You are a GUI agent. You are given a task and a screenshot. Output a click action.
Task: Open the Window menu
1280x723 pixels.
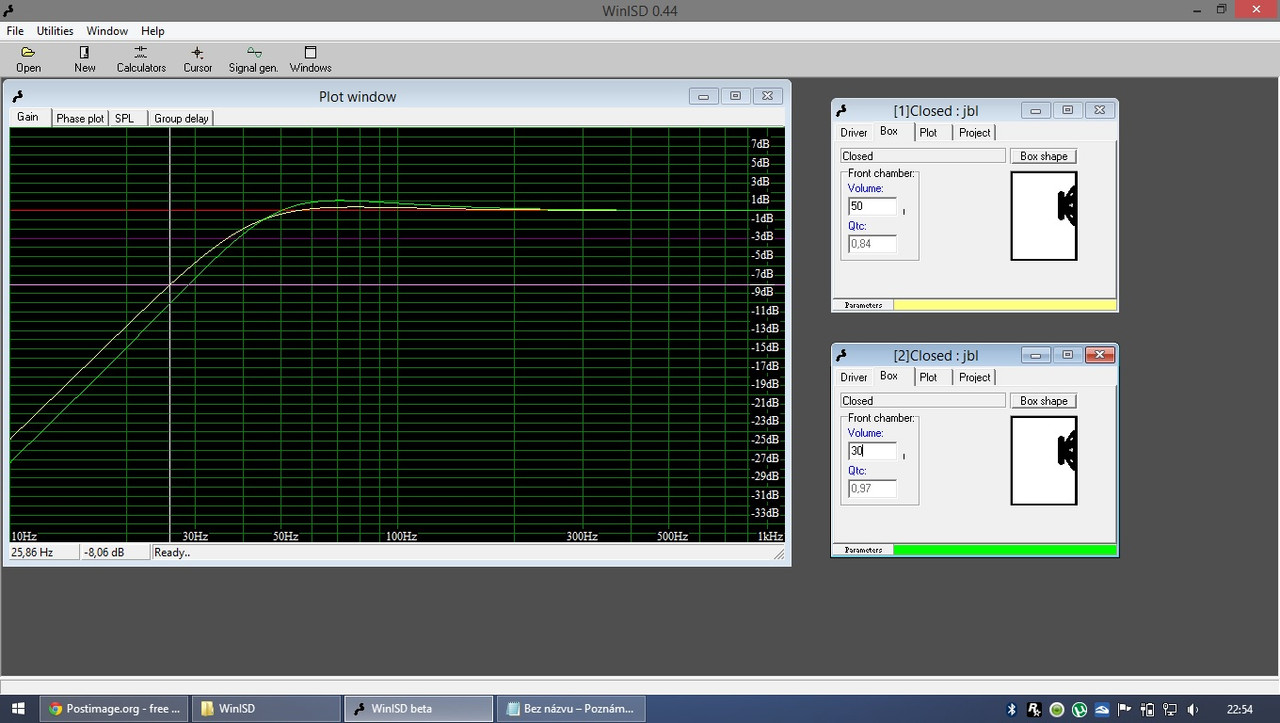(107, 31)
